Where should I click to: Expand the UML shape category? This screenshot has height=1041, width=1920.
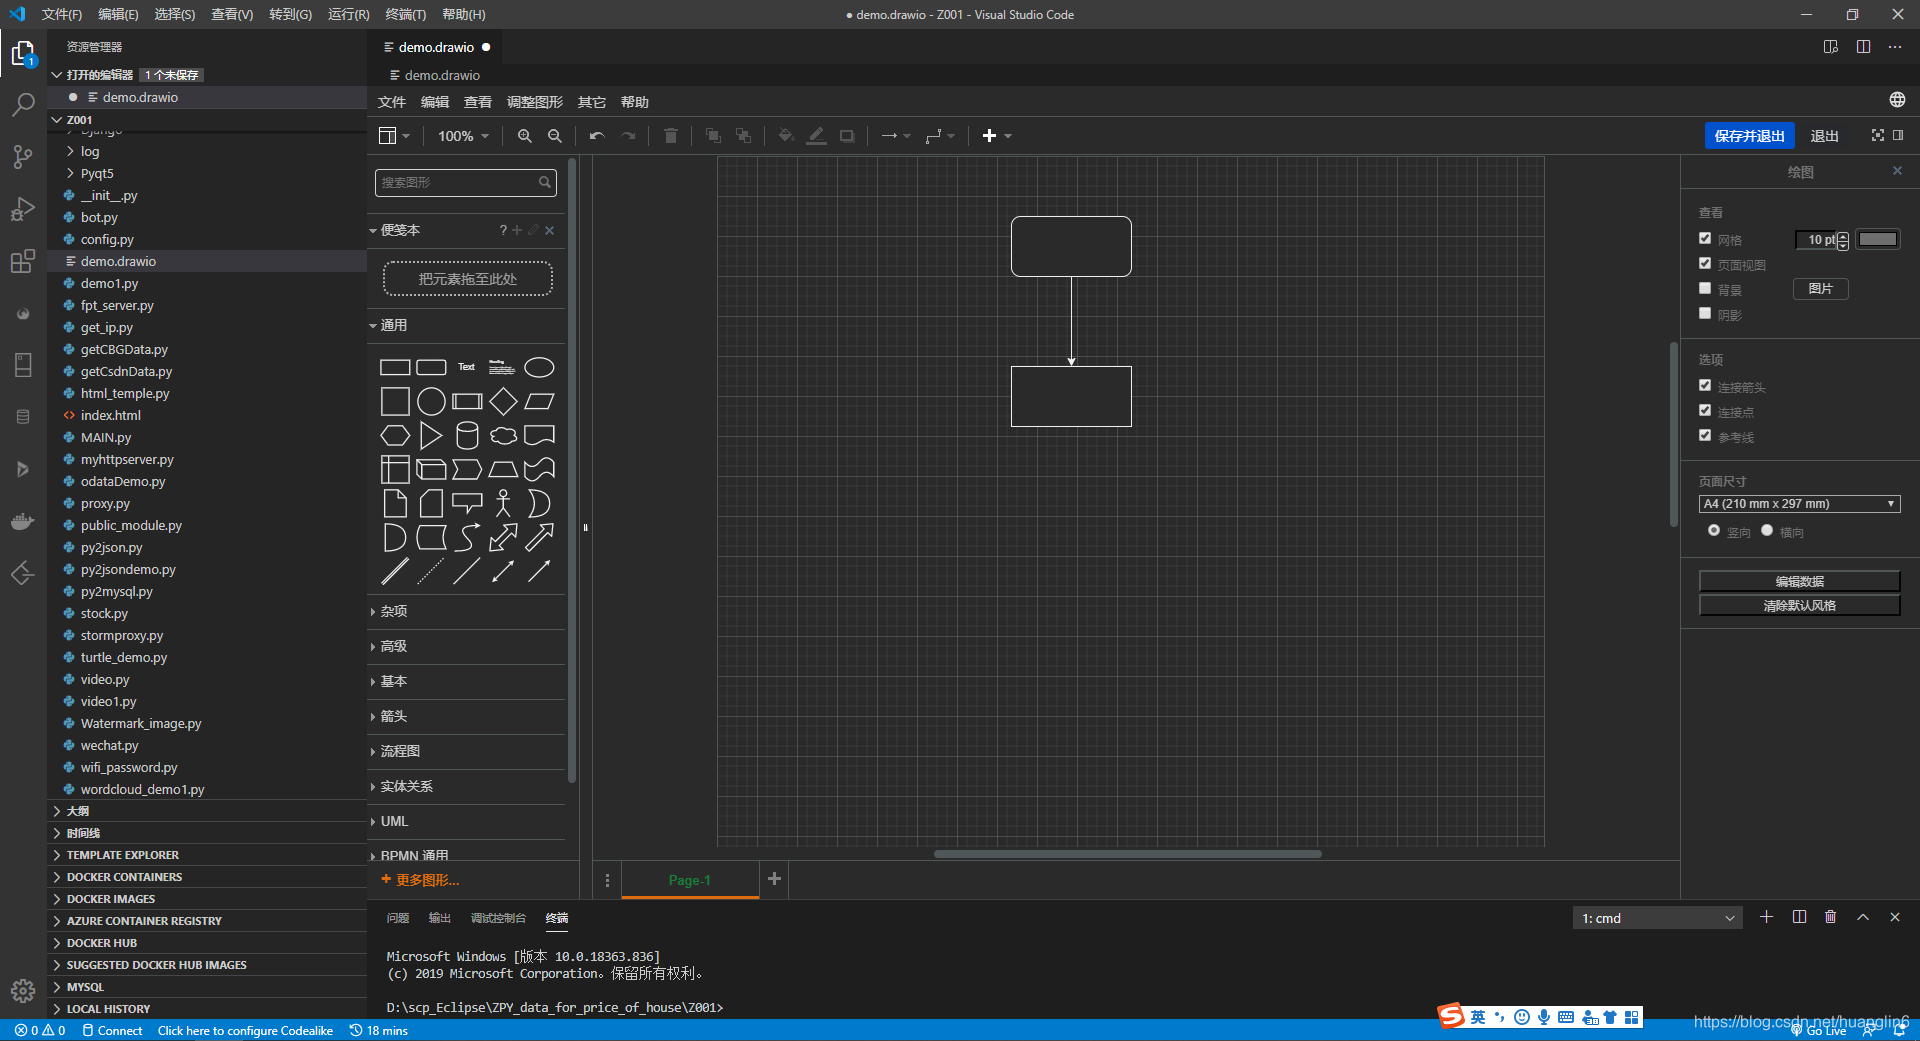[466, 821]
